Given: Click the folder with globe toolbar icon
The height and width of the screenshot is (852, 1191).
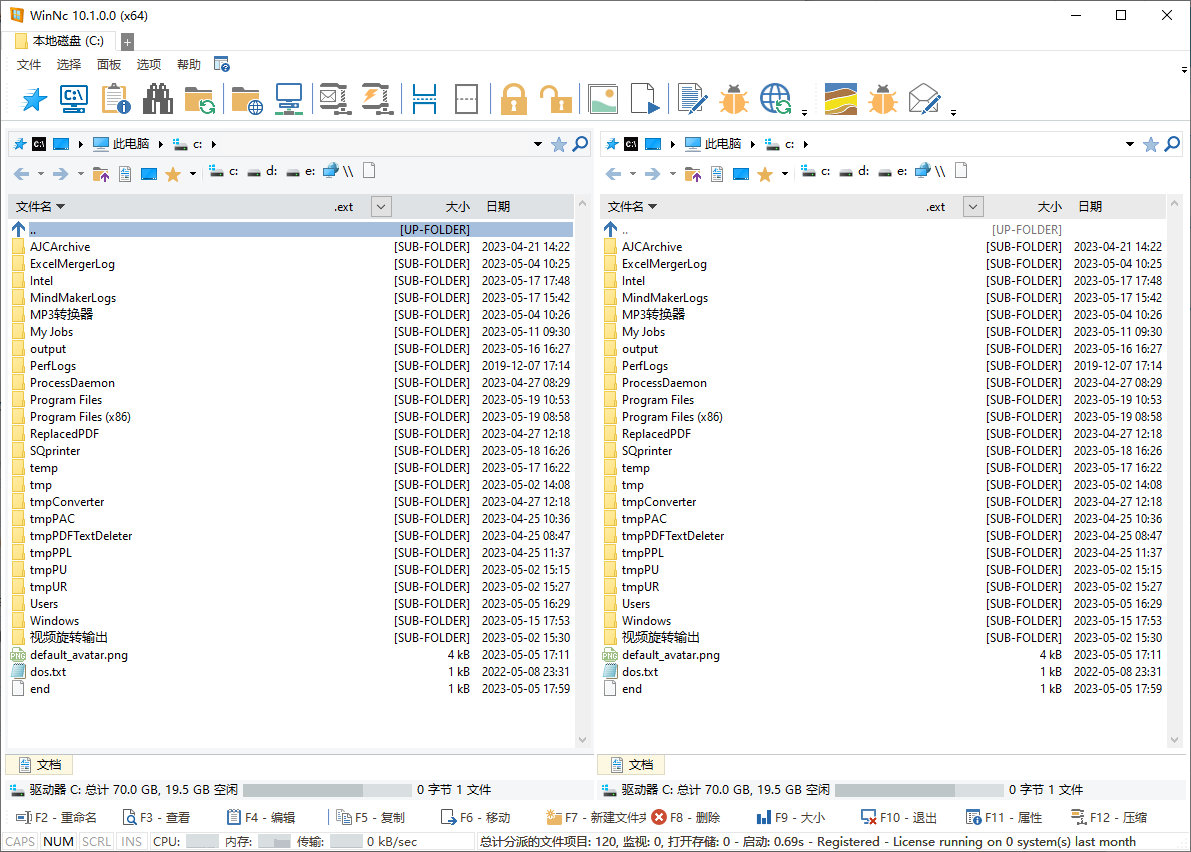Looking at the screenshot, I should (x=248, y=99).
